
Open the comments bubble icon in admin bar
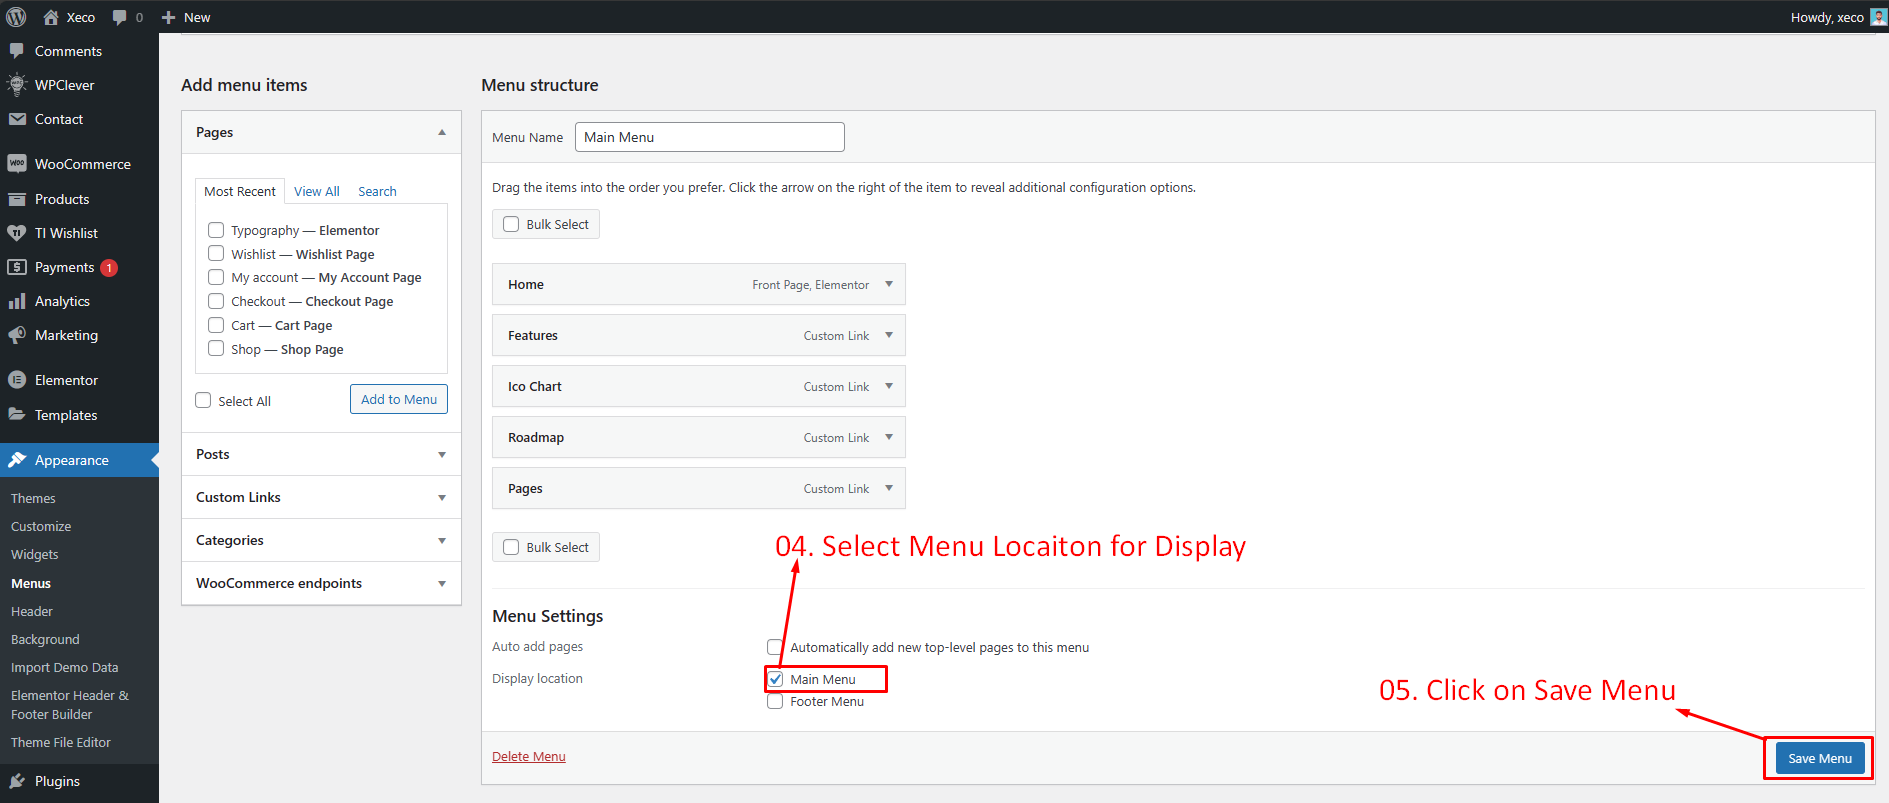point(120,17)
